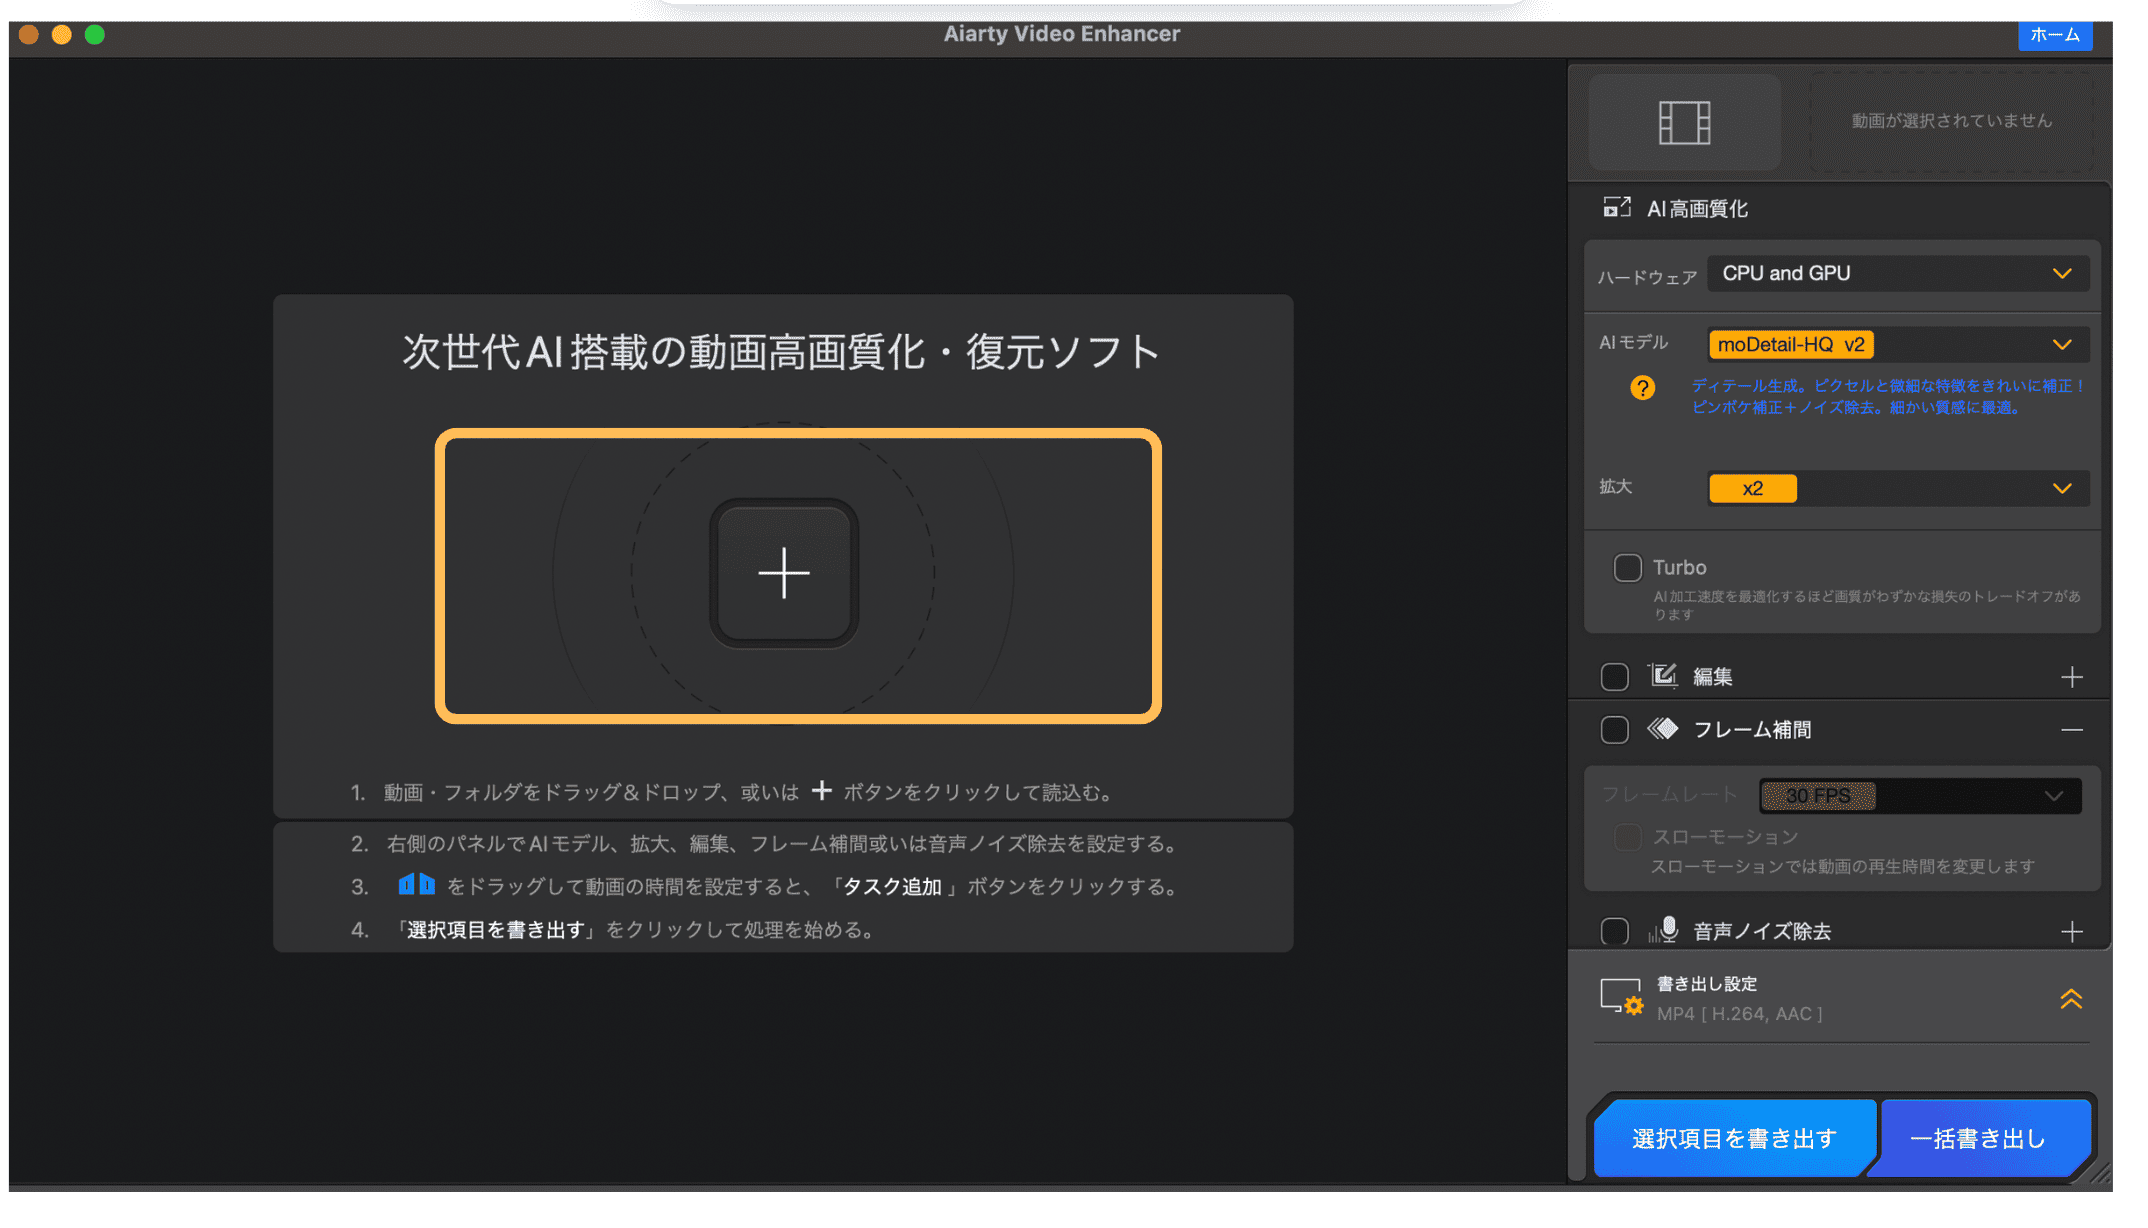Screen dimensions: 2148x1228
Task: Click the film strip thumbnail icon
Action: [x=1684, y=122]
